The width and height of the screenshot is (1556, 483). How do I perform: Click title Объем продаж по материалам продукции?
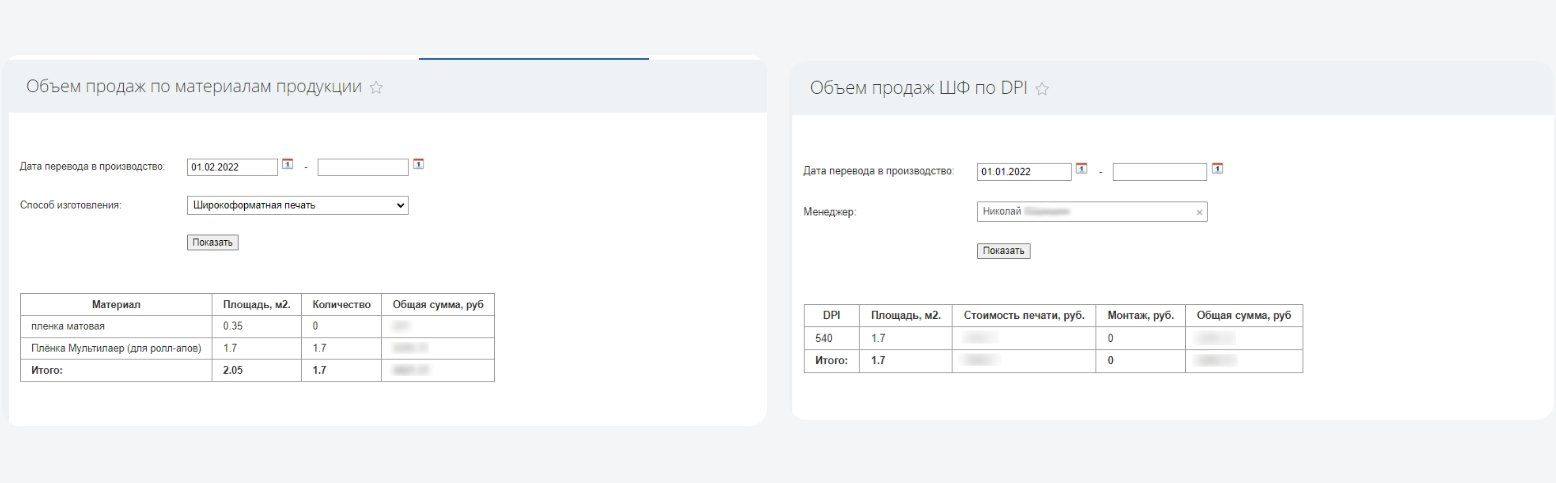(194, 87)
